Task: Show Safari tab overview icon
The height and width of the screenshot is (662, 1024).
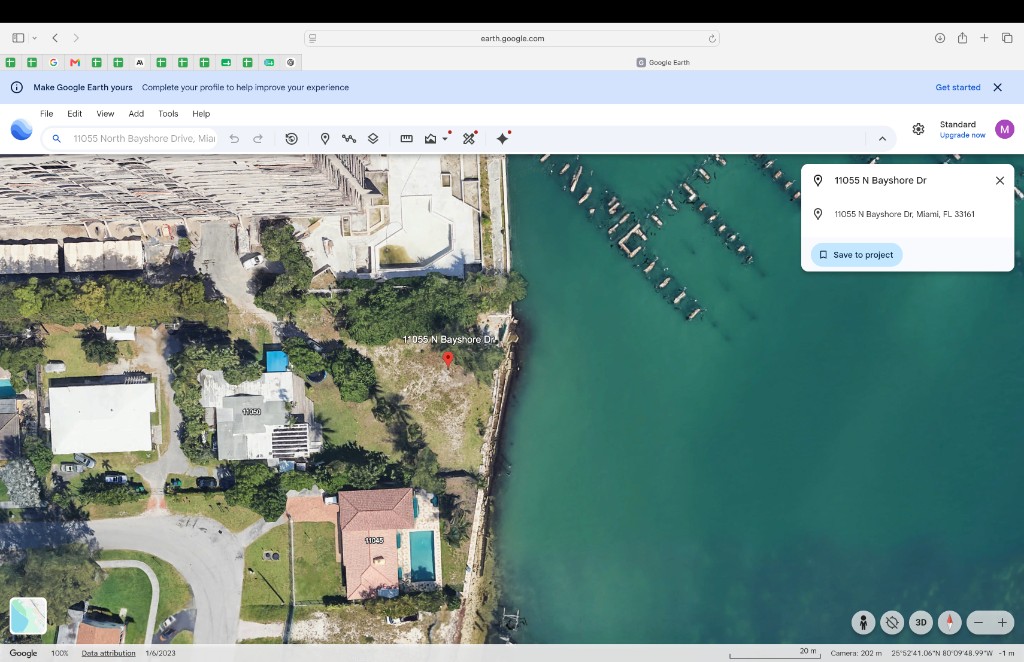Action: [1007, 38]
